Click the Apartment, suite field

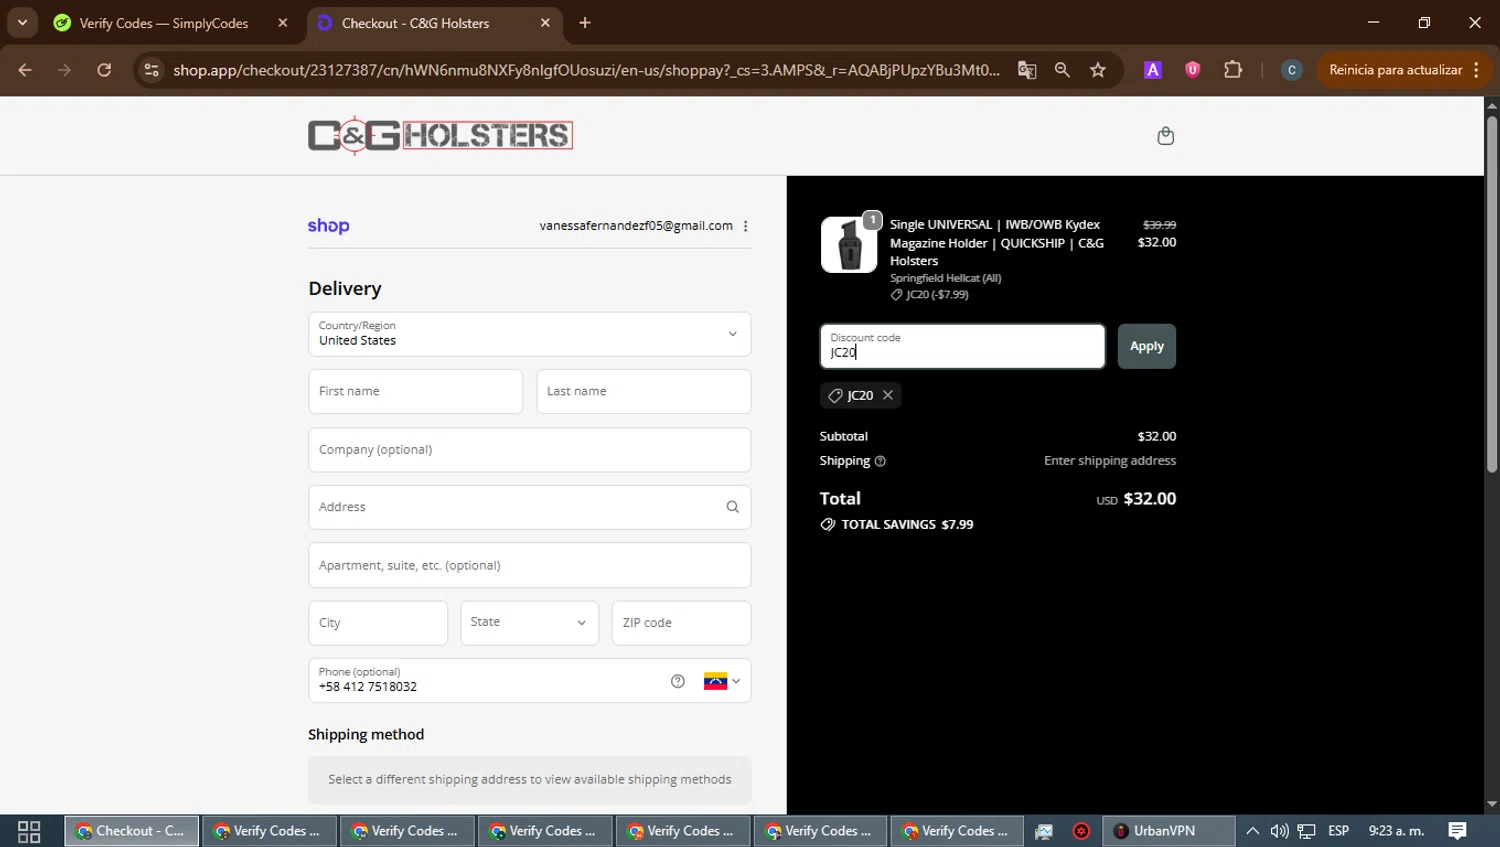[529, 565]
